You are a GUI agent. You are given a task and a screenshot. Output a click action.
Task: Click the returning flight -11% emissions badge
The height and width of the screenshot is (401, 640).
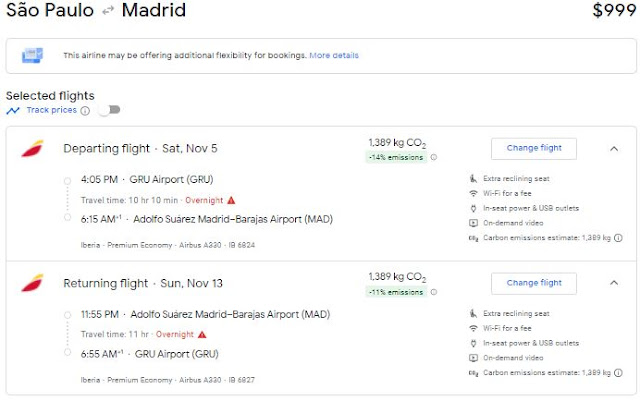[396, 292]
